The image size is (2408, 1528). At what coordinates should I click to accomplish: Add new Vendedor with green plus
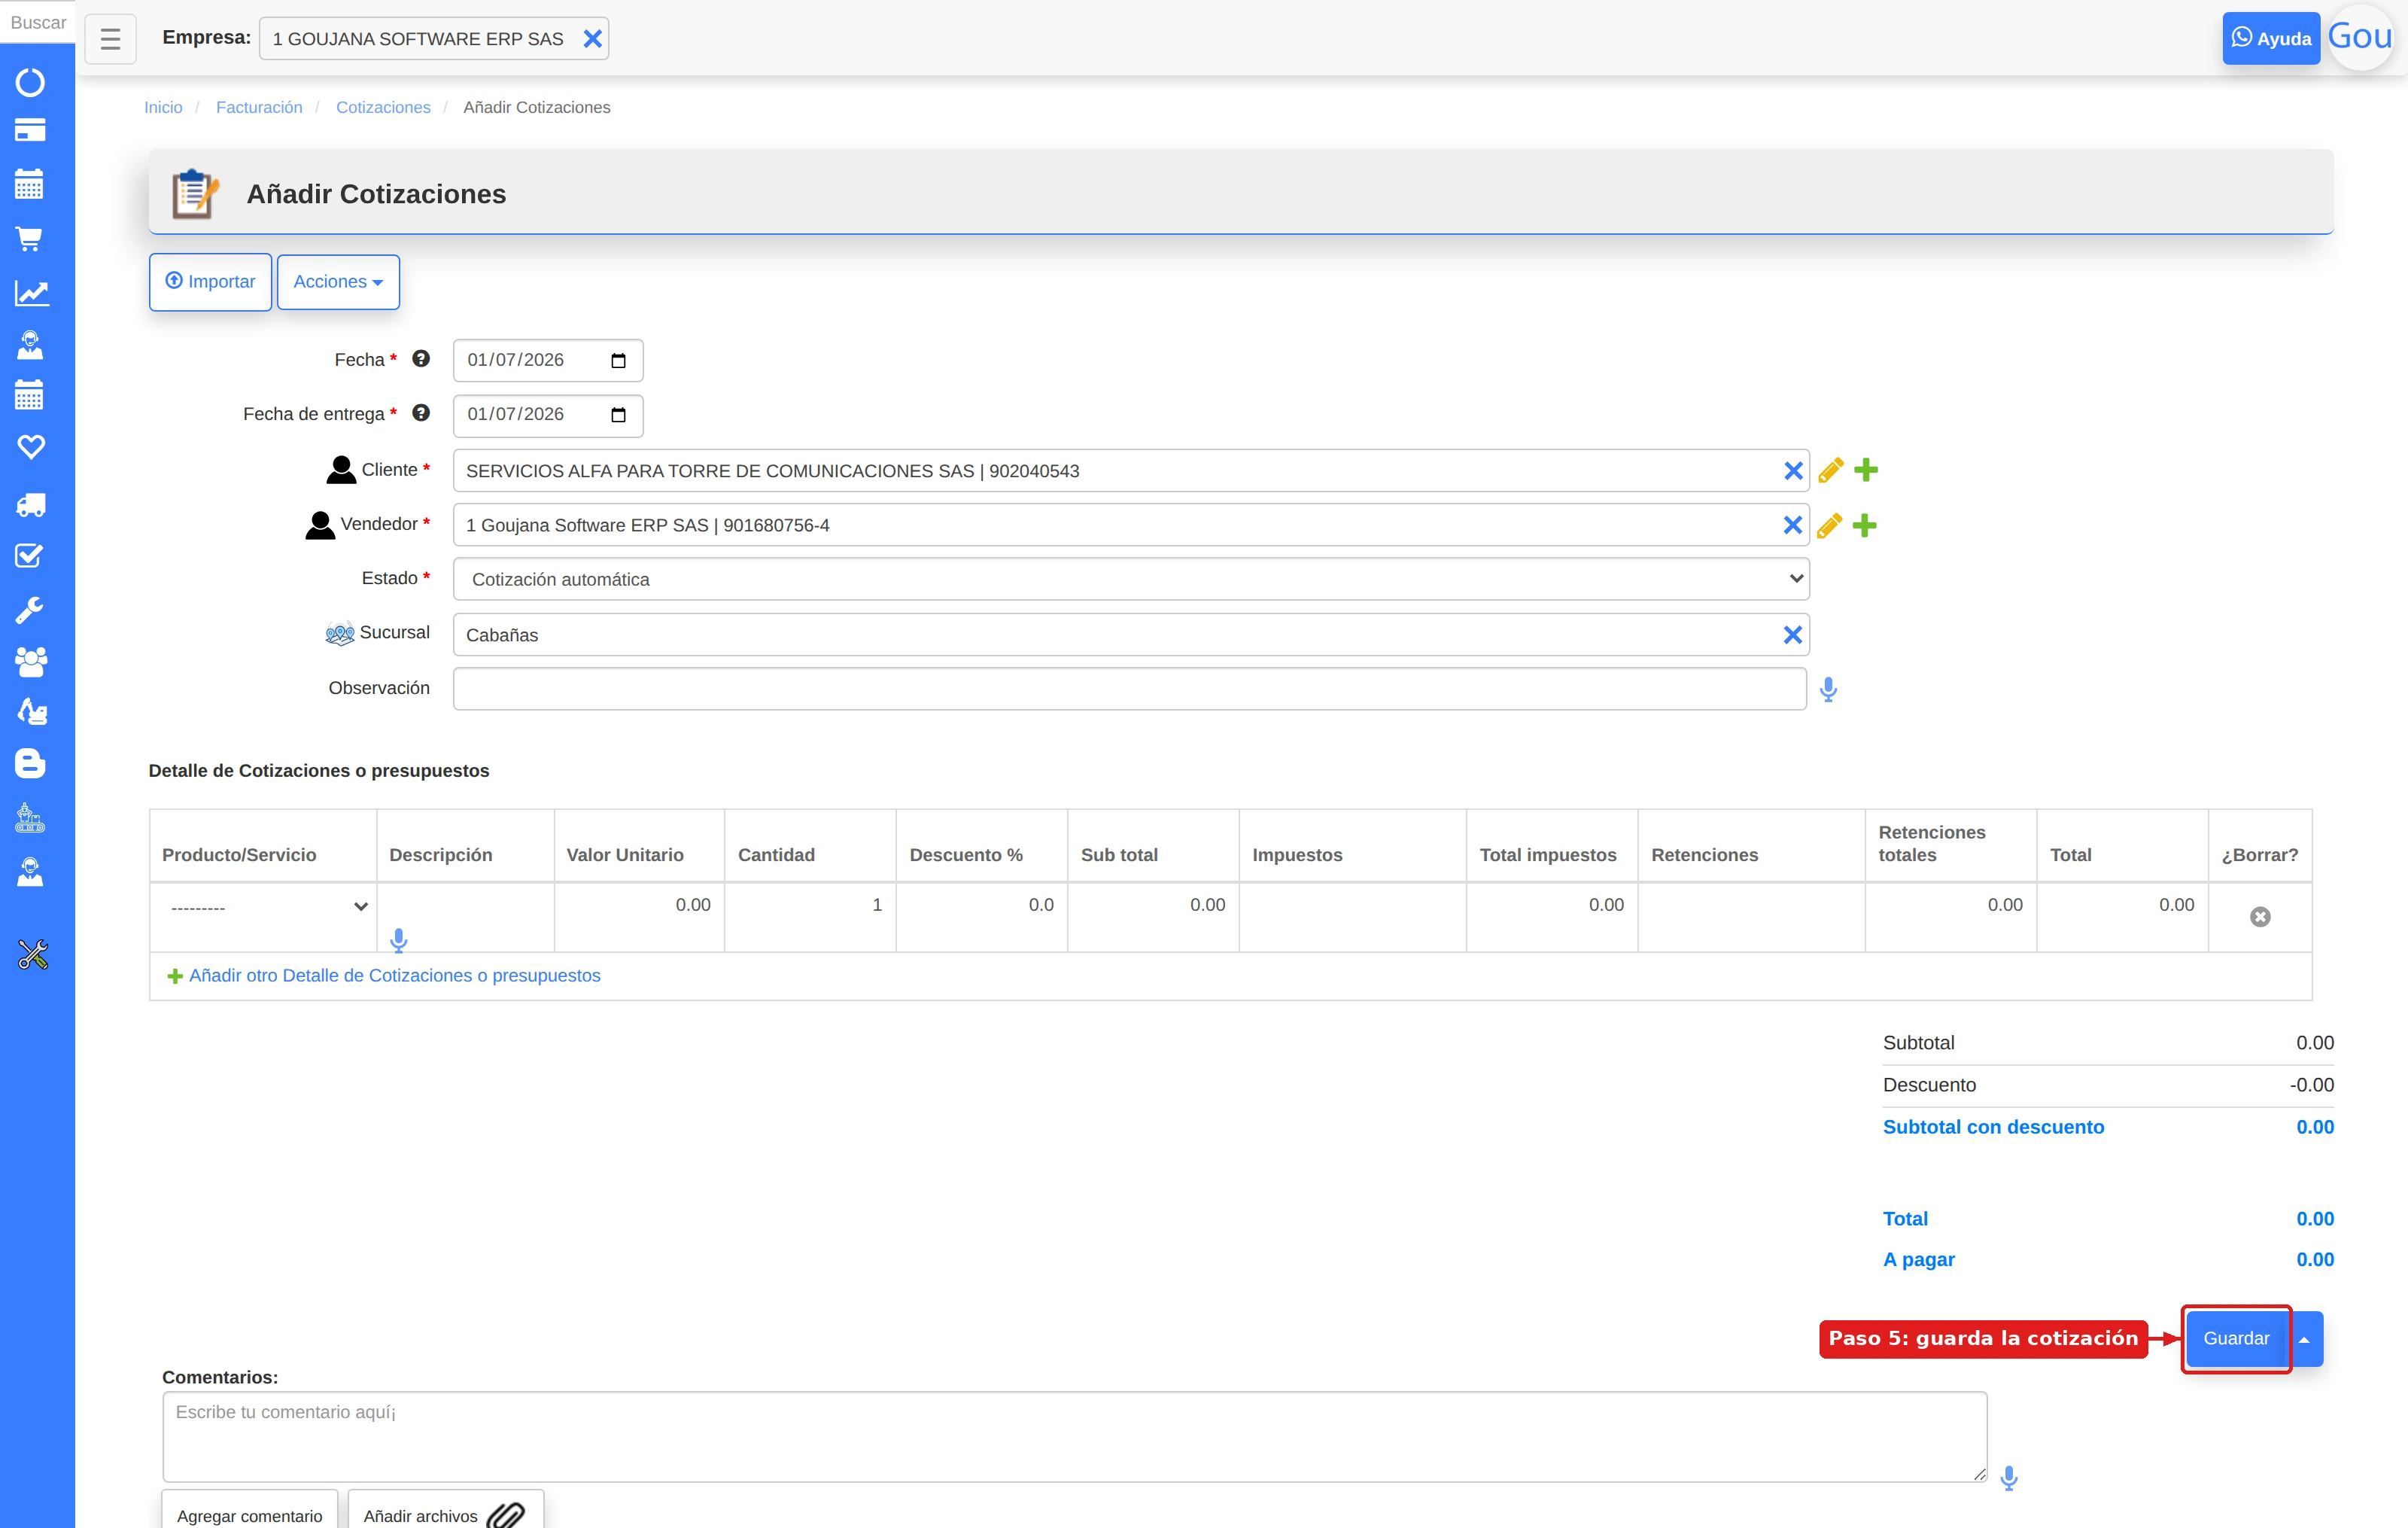(1864, 525)
